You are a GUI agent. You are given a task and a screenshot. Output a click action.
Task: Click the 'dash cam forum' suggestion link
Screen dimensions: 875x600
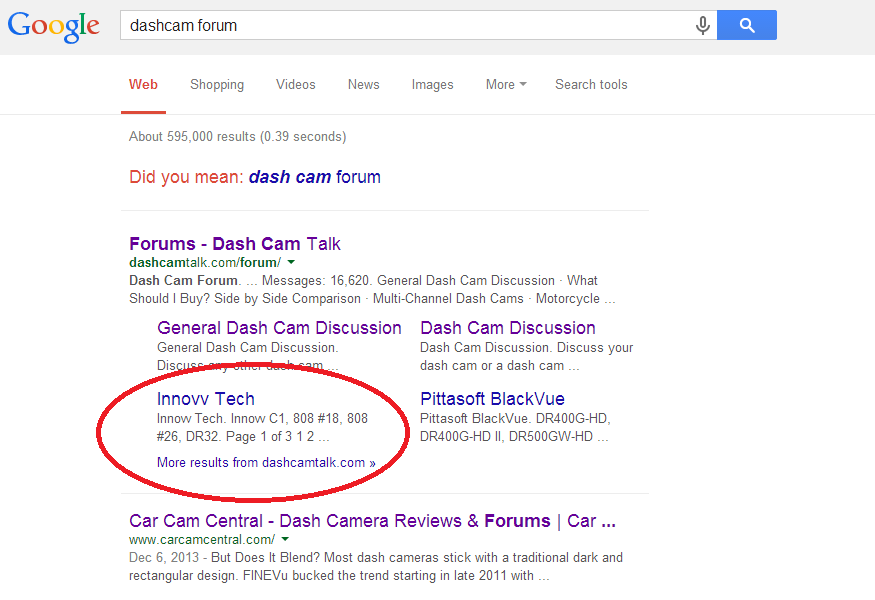click(x=315, y=177)
